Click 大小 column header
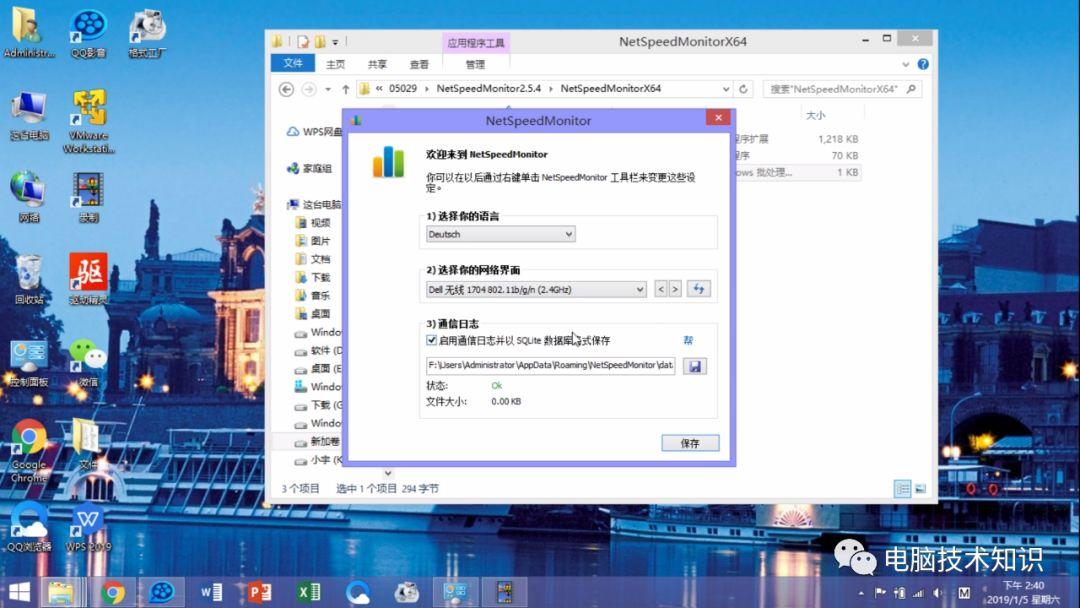1080x608 pixels. pyautogui.click(x=816, y=115)
